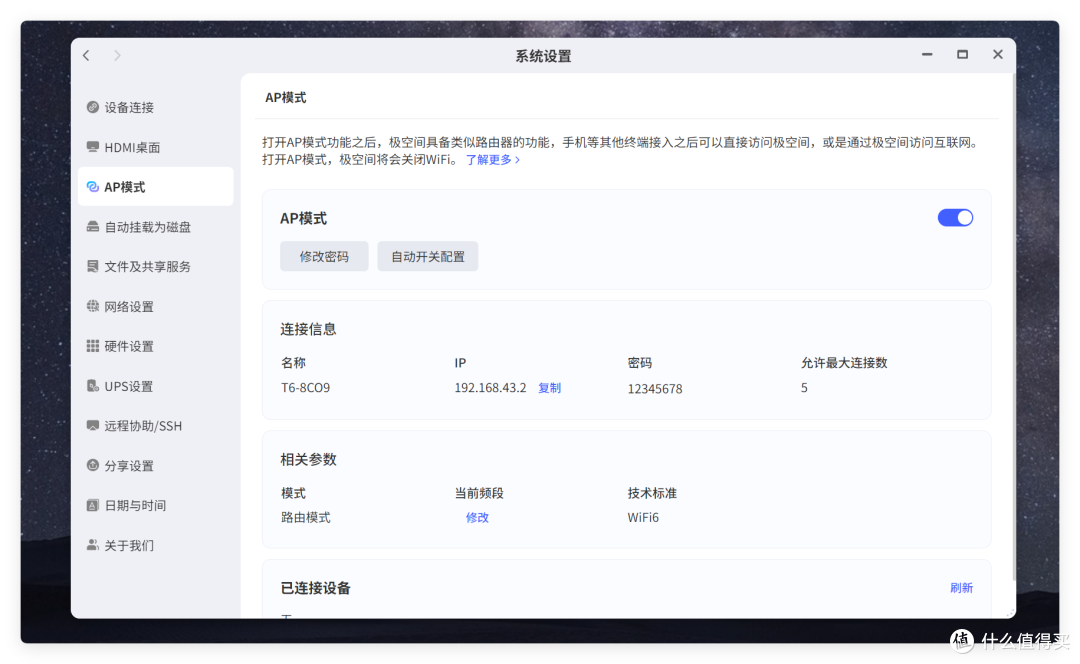Click the AP name T6-8CO9

click(x=305, y=388)
